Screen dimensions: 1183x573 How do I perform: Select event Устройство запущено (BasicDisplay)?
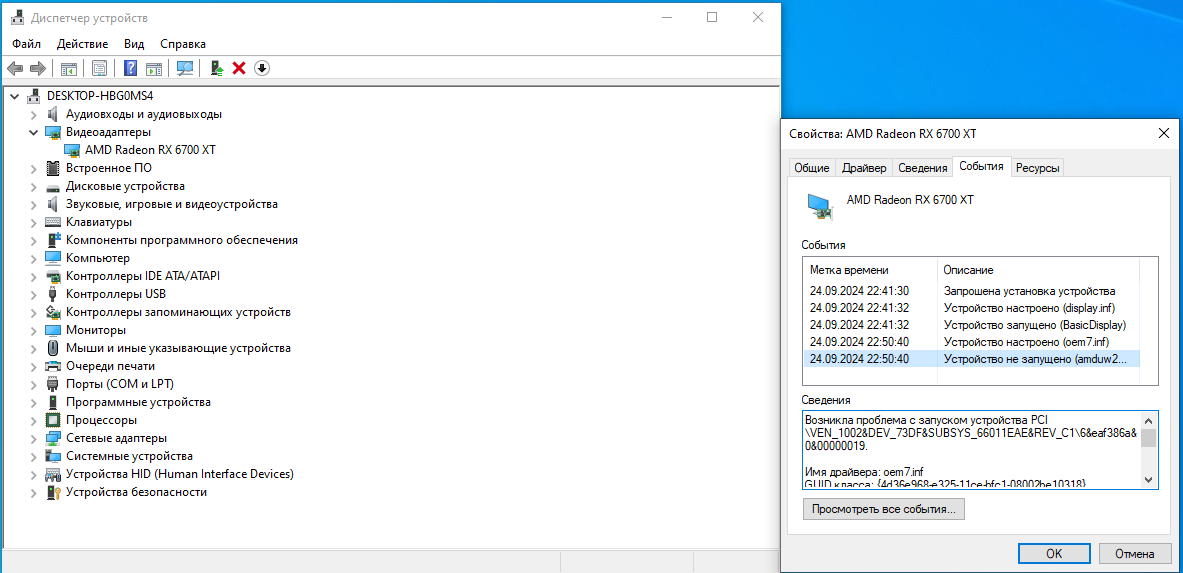point(972,325)
